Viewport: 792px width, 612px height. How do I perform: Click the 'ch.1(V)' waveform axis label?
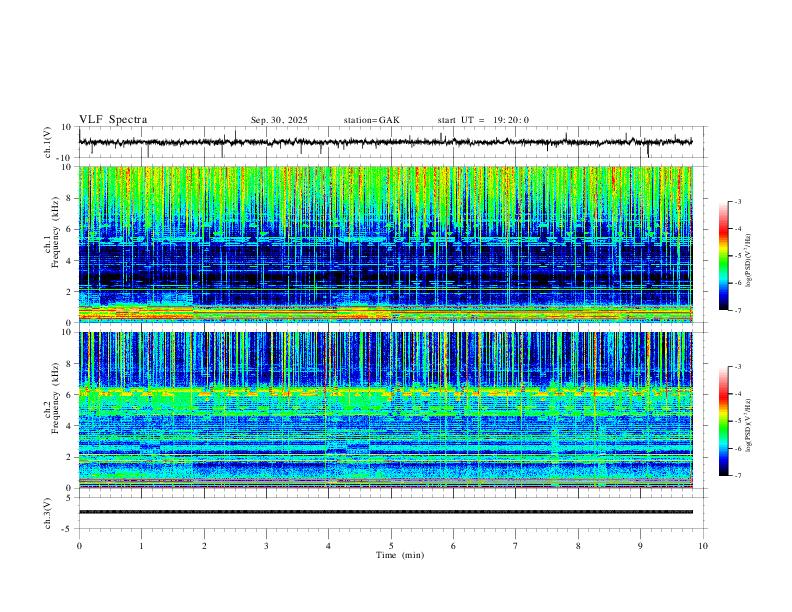pos(47,142)
